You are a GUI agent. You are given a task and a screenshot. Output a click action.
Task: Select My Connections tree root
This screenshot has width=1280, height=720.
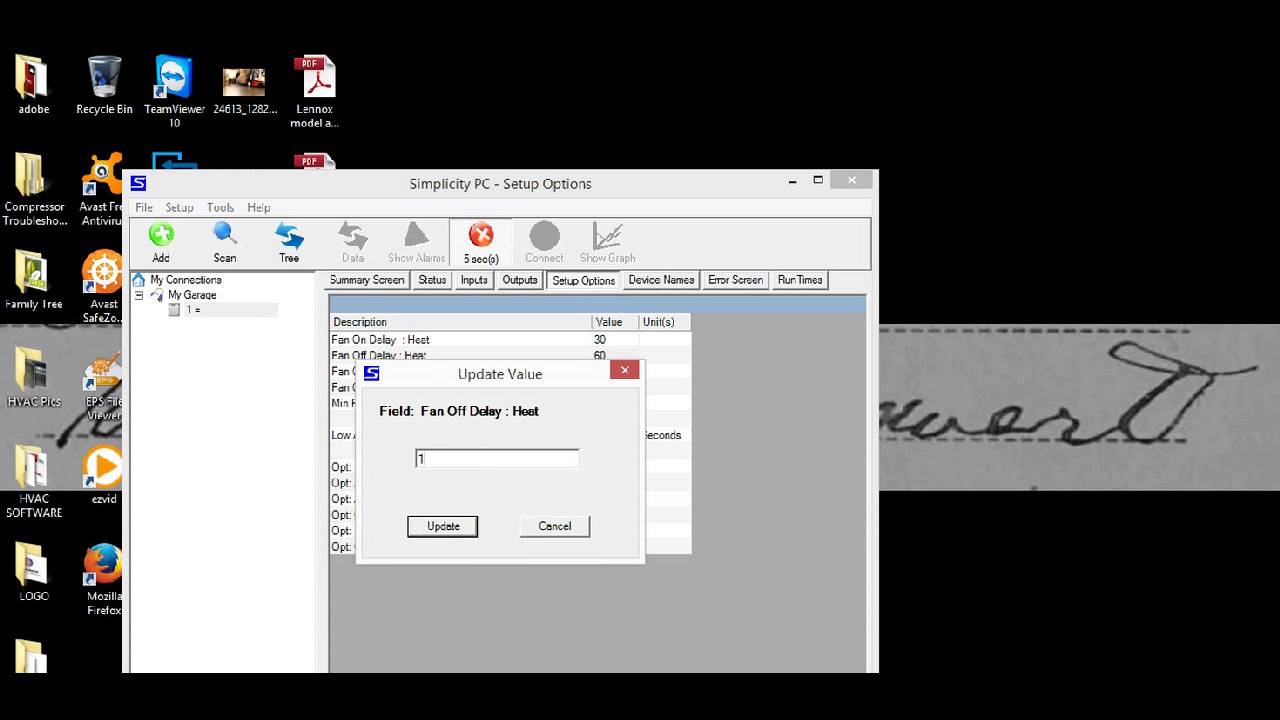coord(186,280)
